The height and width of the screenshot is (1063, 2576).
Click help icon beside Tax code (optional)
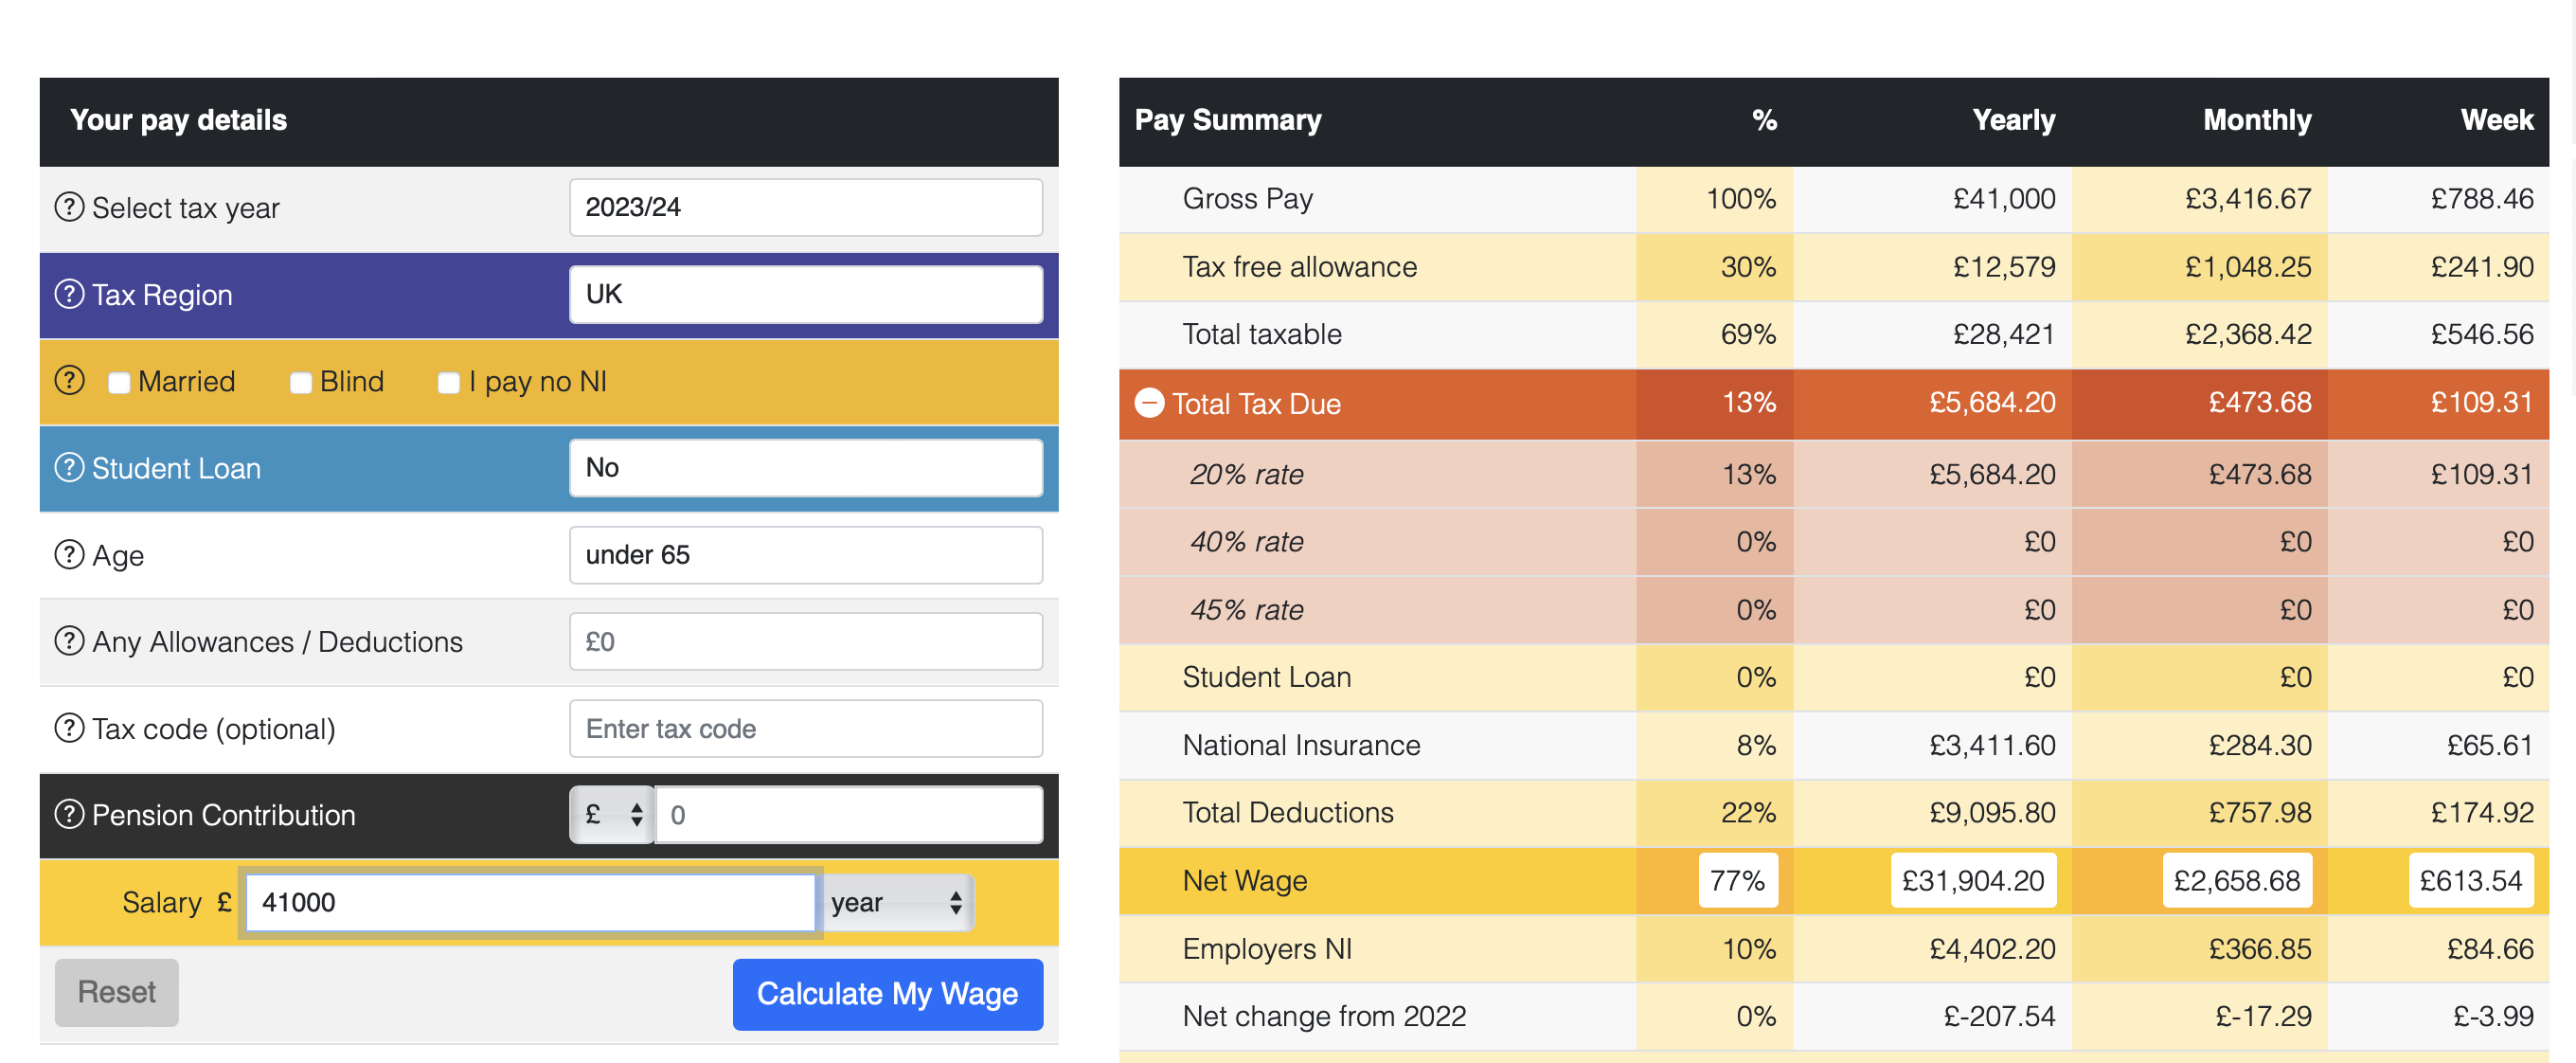[x=69, y=728]
